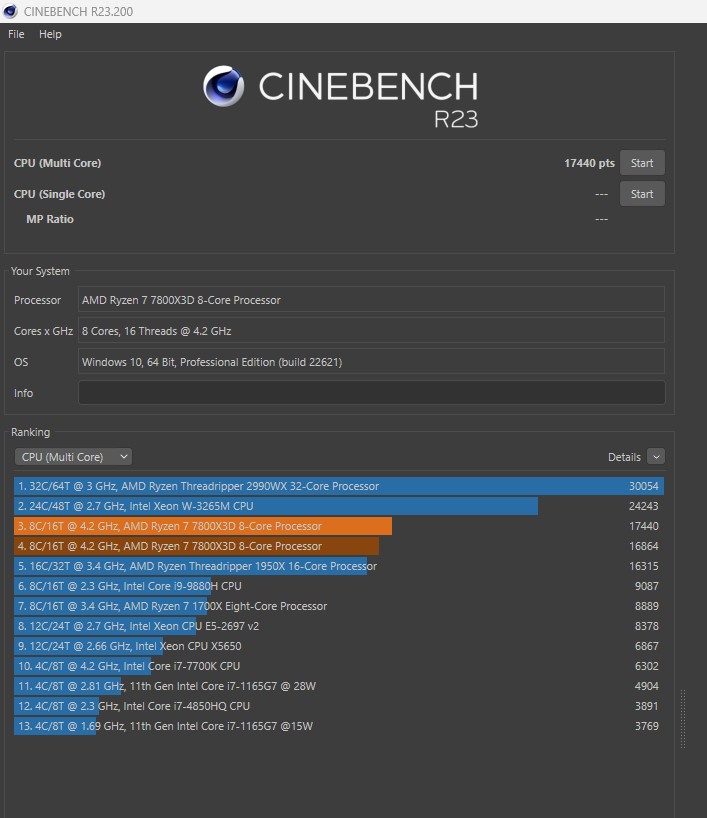Click into the Info input field
The width and height of the screenshot is (707, 818).
[372, 392]
